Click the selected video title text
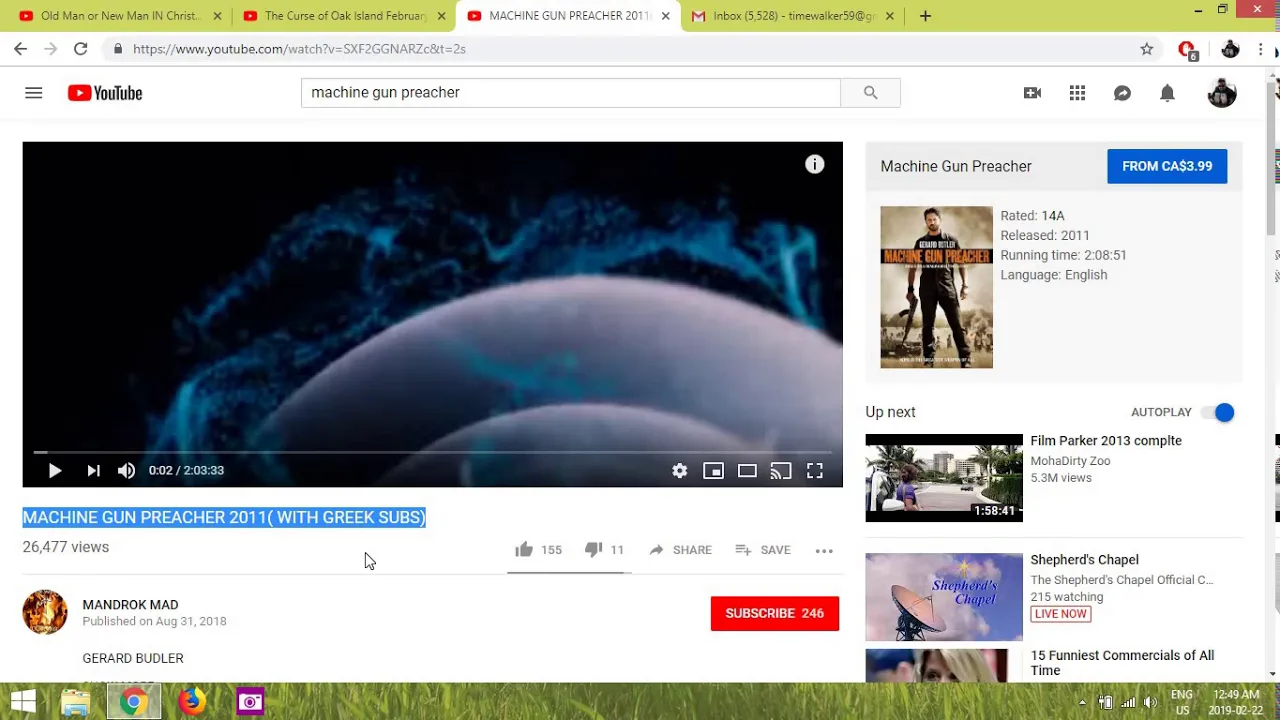Image resolution: width=1280 pixels, height=720 pixels. click(224, 517)
